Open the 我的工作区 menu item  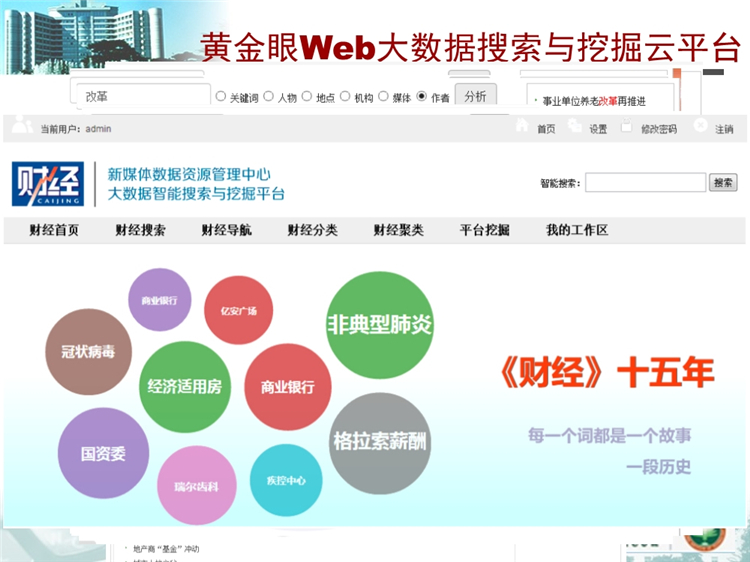pos(577,230)
